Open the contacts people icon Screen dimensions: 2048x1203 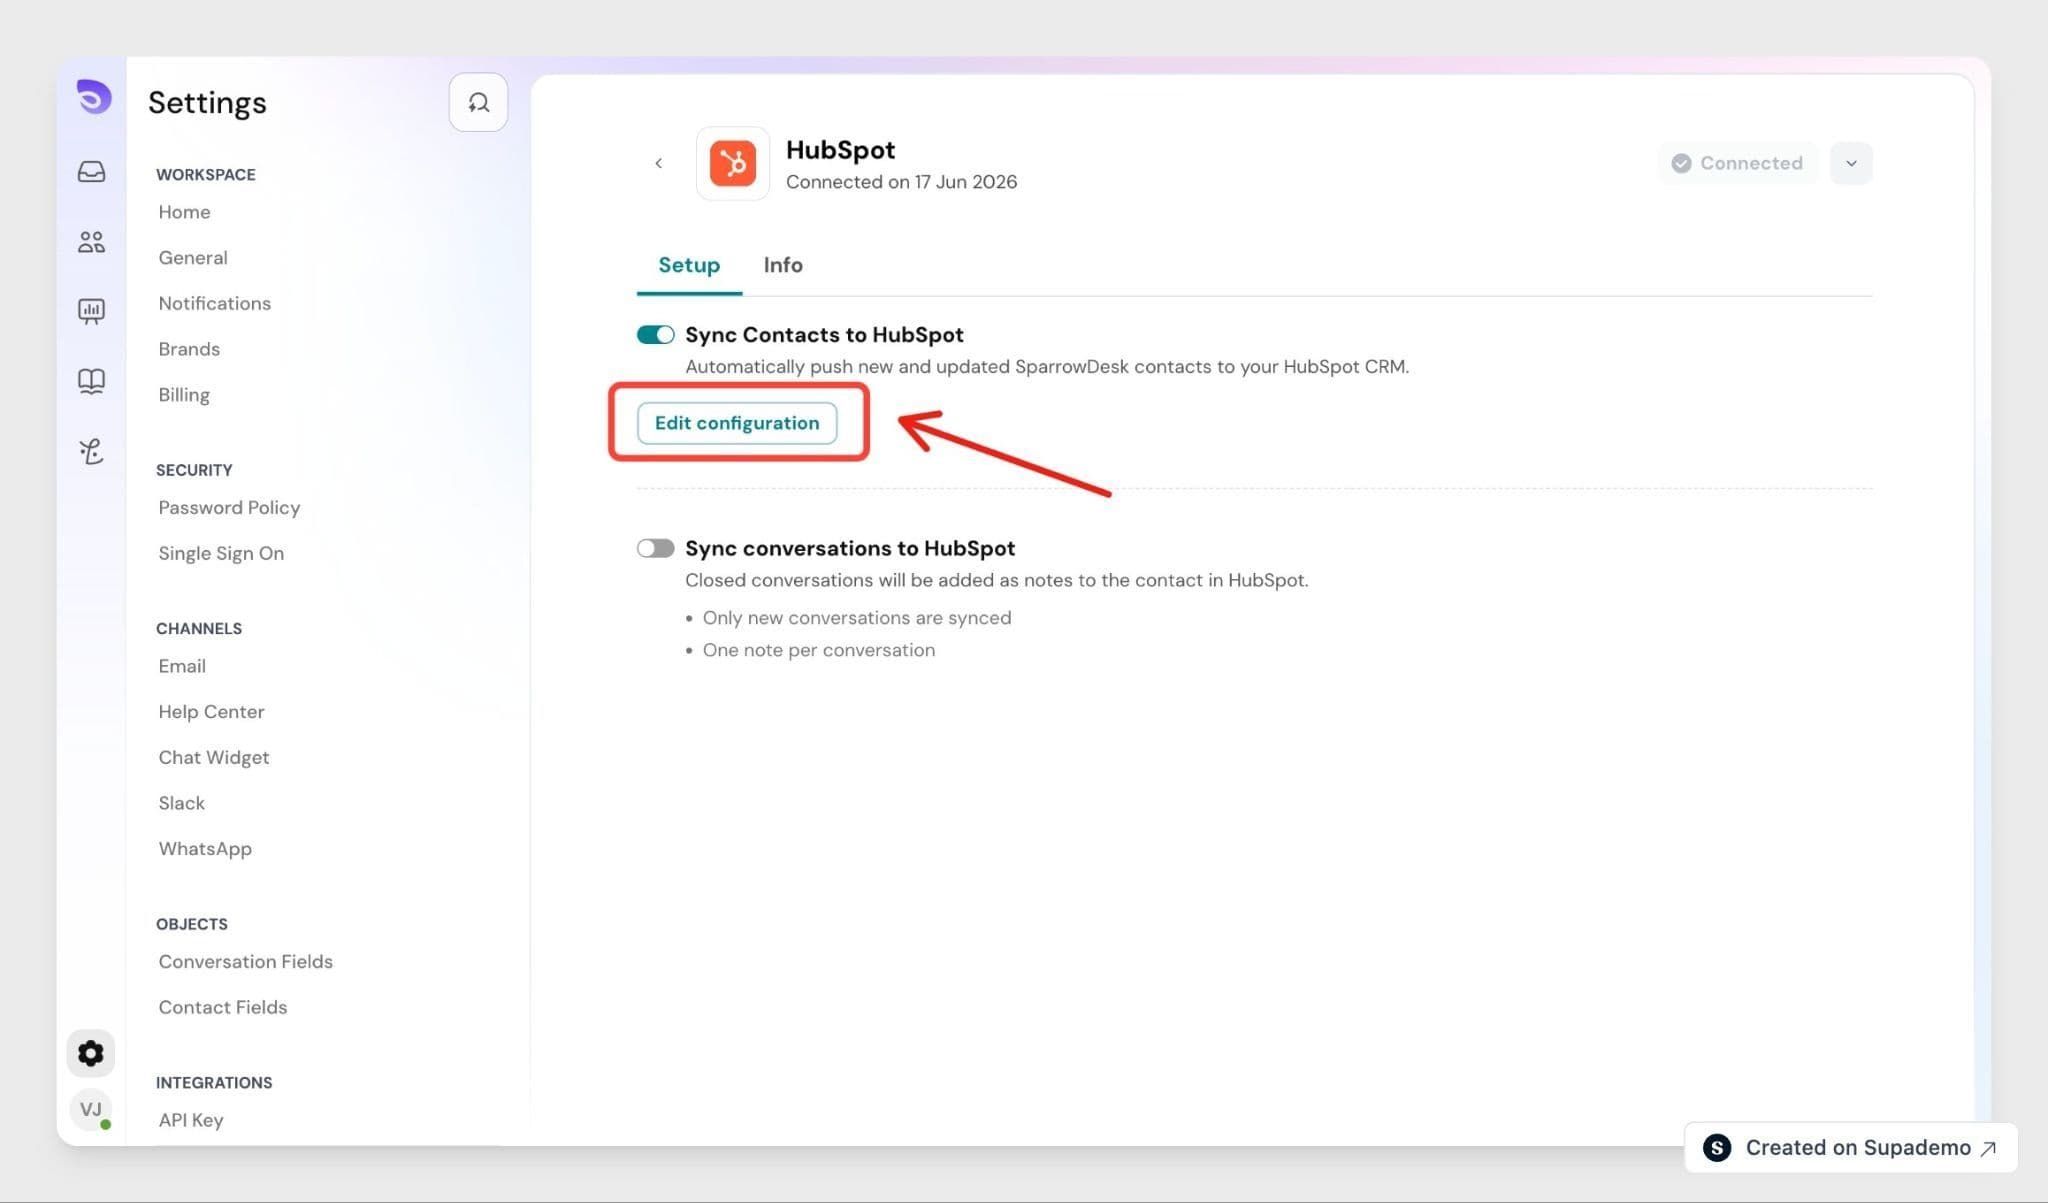(91, 242)
